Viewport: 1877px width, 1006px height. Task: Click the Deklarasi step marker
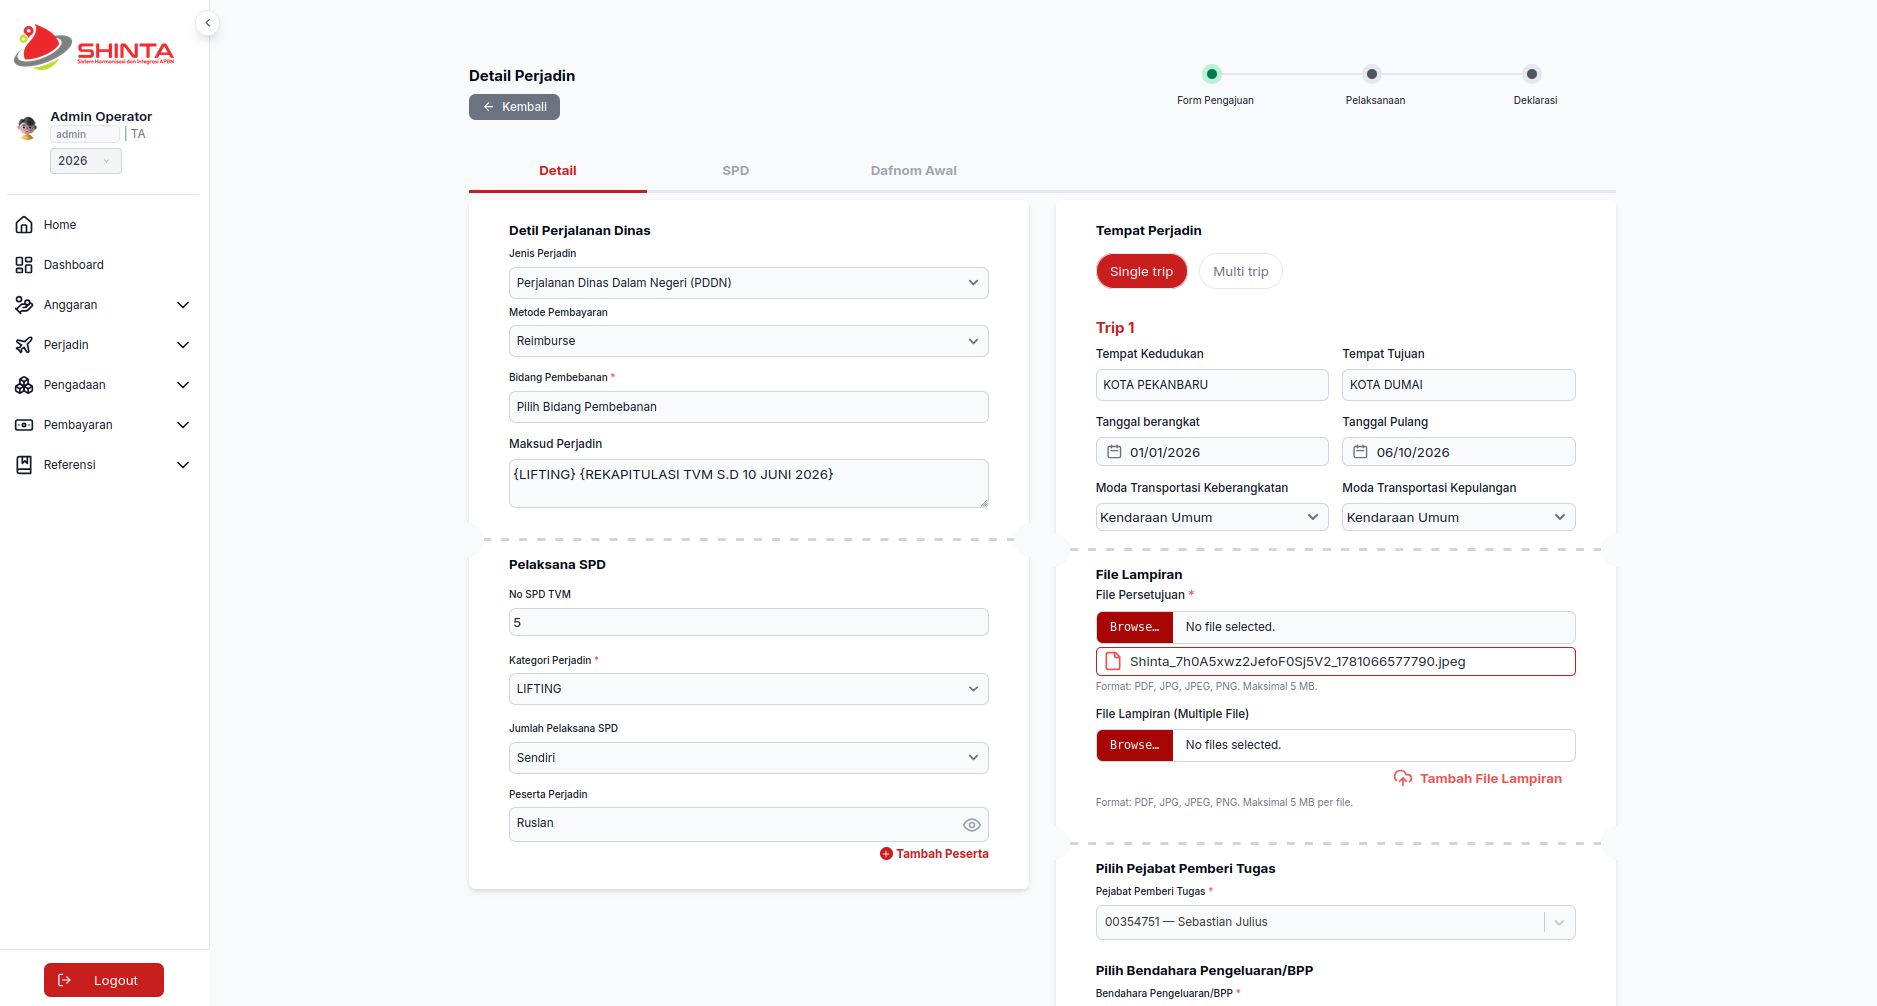click(1532, 74)
